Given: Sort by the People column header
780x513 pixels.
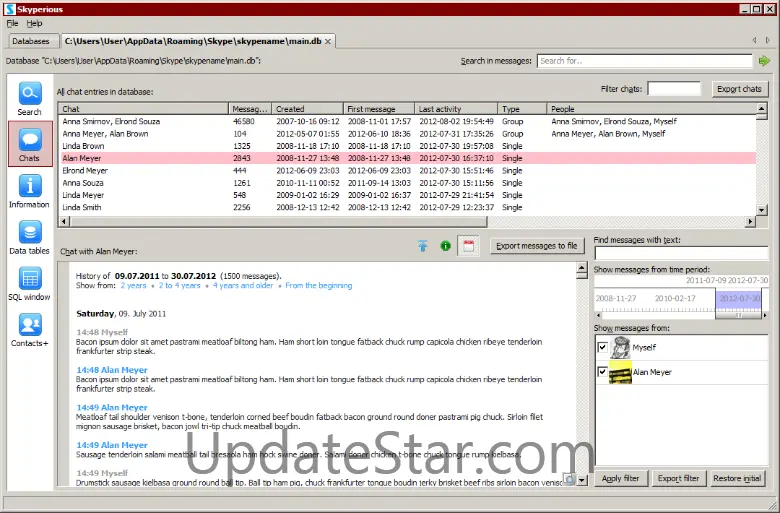Looking at the screenshot, I should coord(651,109).
